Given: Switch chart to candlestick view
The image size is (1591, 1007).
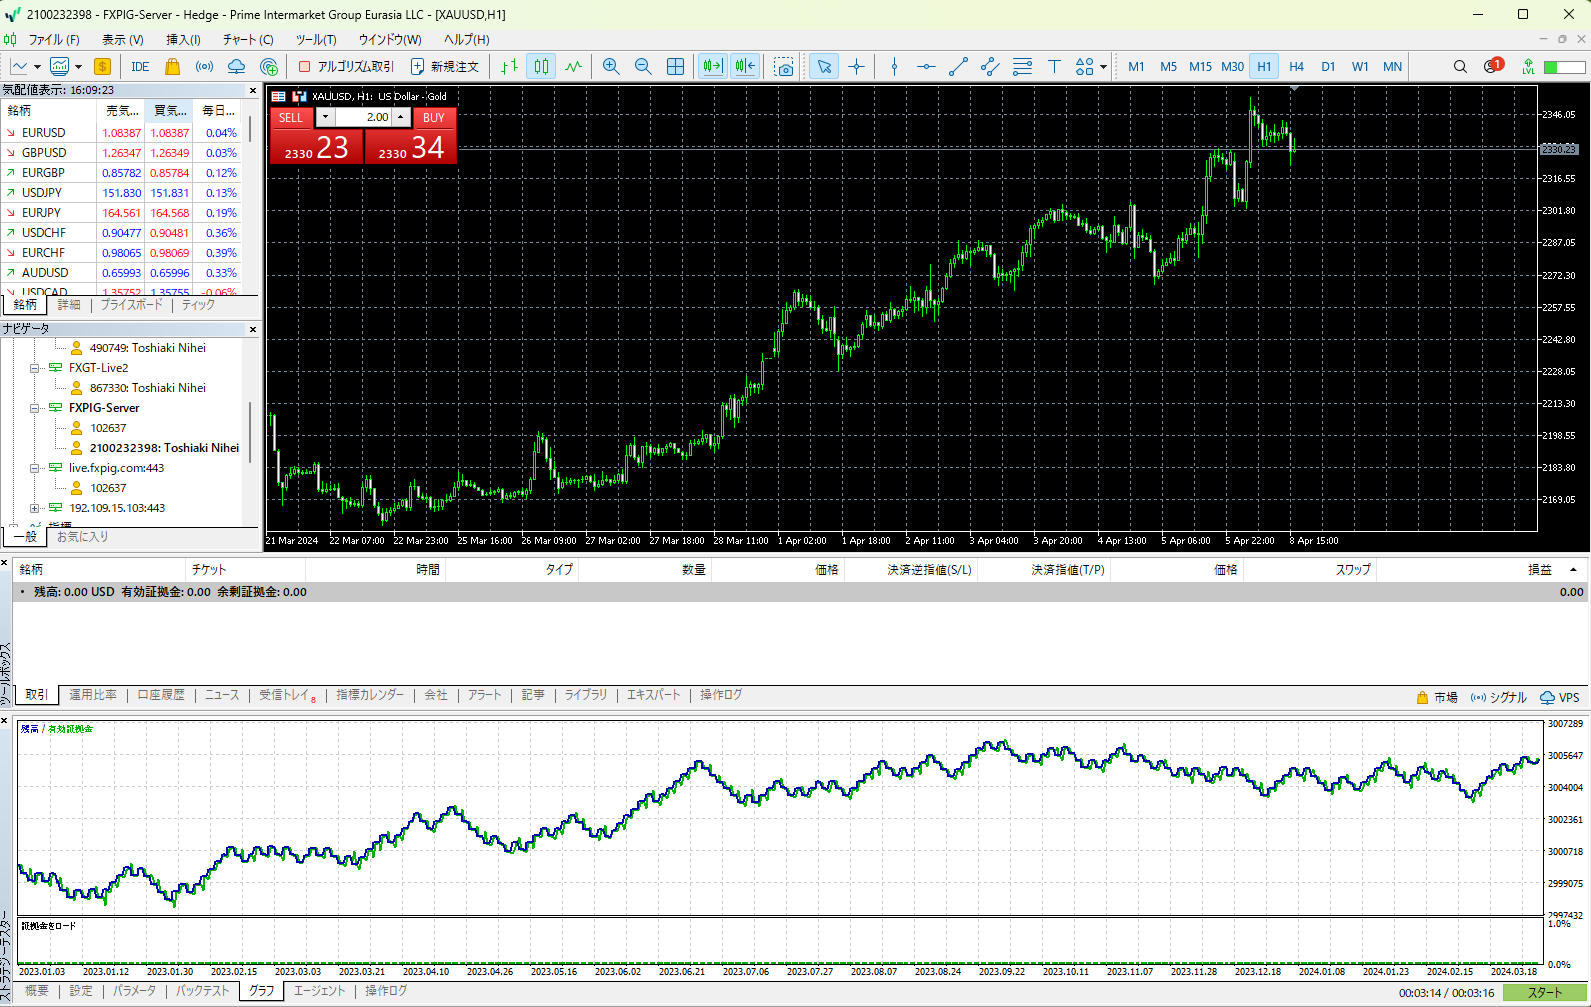Looking at the screenshot, I should click(x=541, y=67).
